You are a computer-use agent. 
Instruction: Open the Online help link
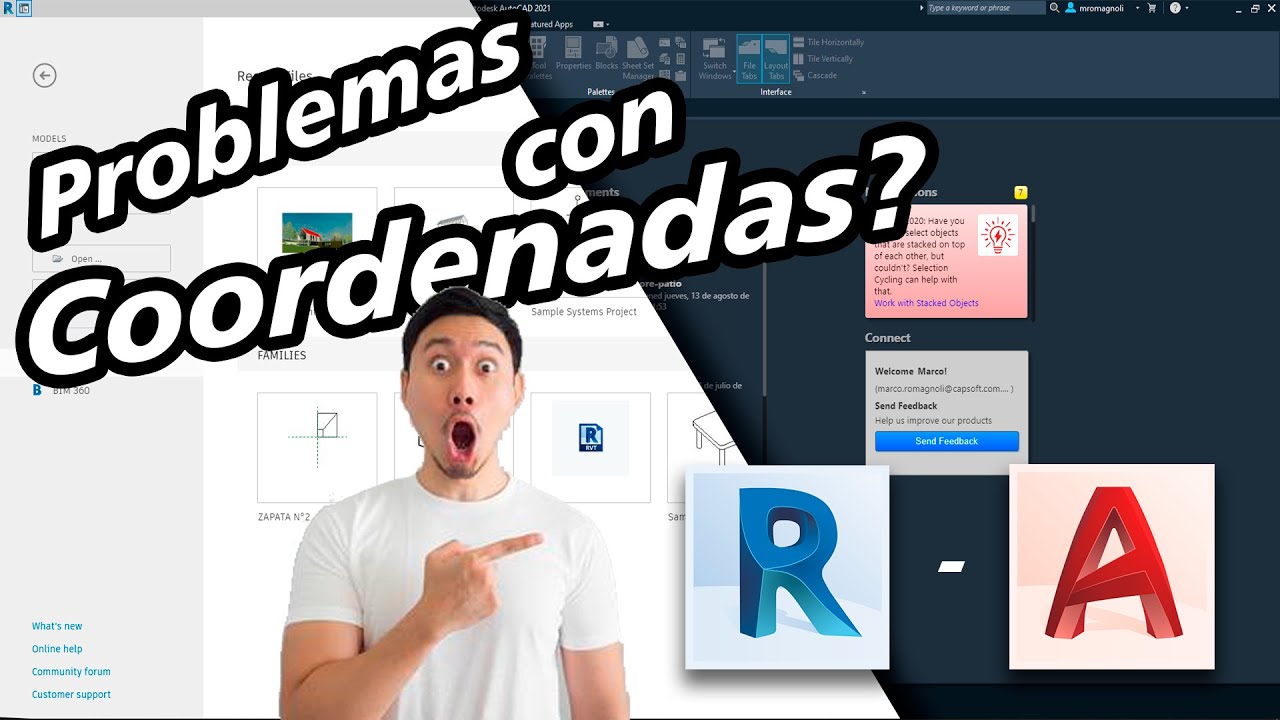point(57,649)
